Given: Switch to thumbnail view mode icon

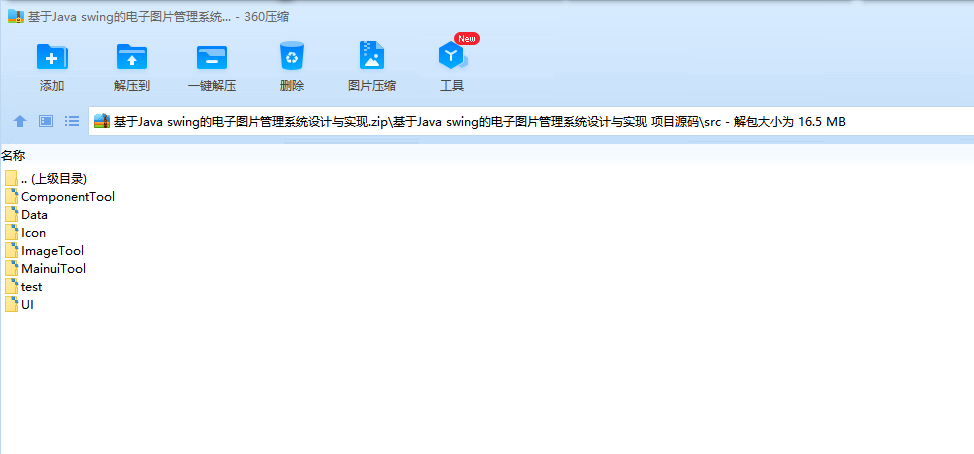Looking at the screenshot, I should click(46, 121).
